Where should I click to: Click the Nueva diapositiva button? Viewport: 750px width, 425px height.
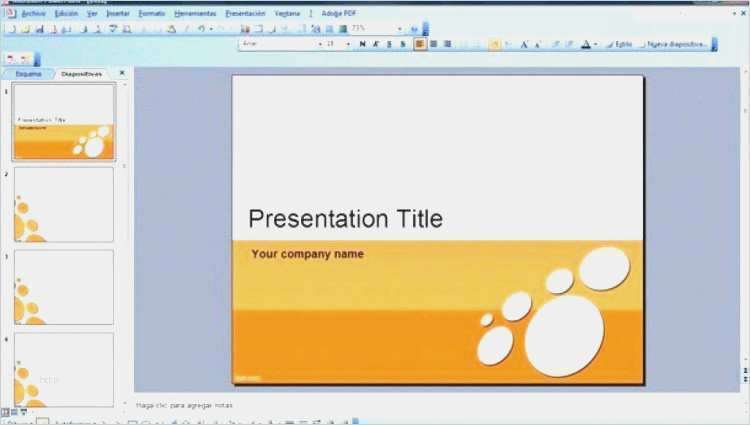[675, 44]
